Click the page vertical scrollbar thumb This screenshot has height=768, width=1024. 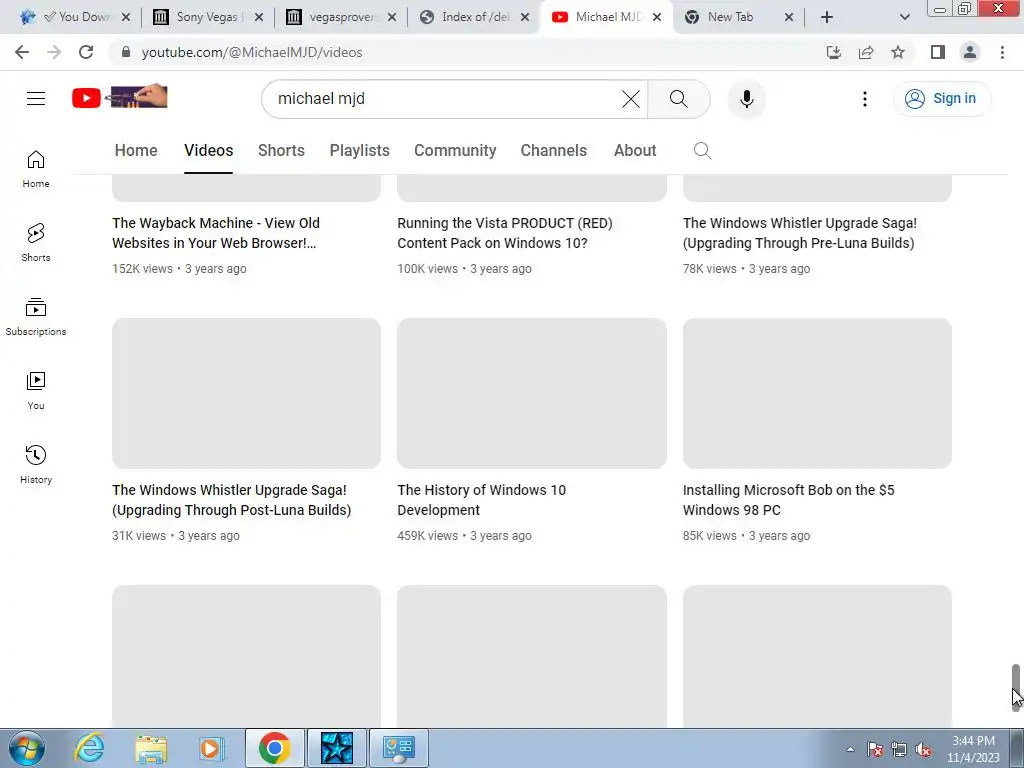(1016, 687)
